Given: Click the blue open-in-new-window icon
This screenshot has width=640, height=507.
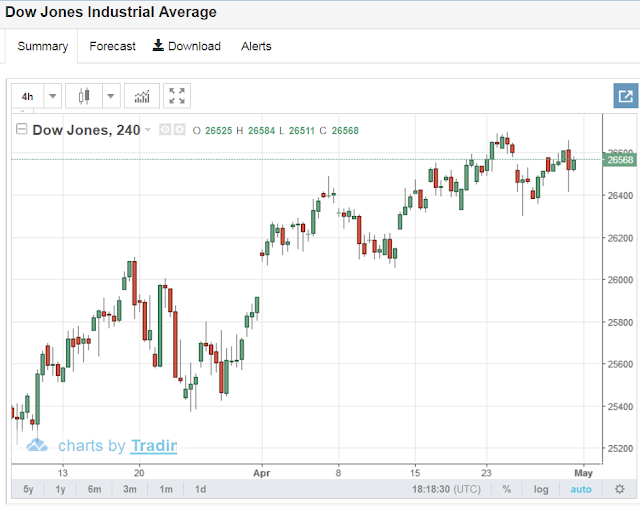Looking at the screenshot, I should pyautogui.click(x=626, y=96).
